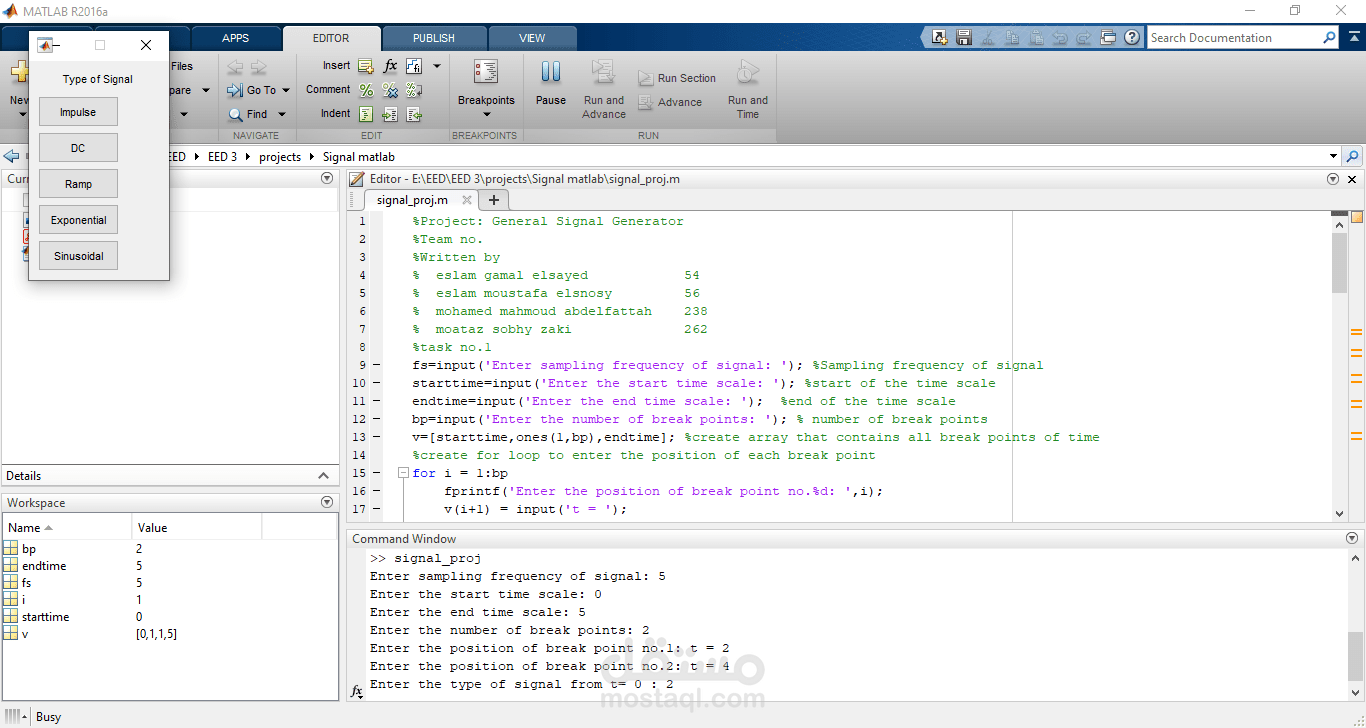The image size is (1366, 728).
Task: Open the Command Window actions menu
Action: [x=1352, y=538]
